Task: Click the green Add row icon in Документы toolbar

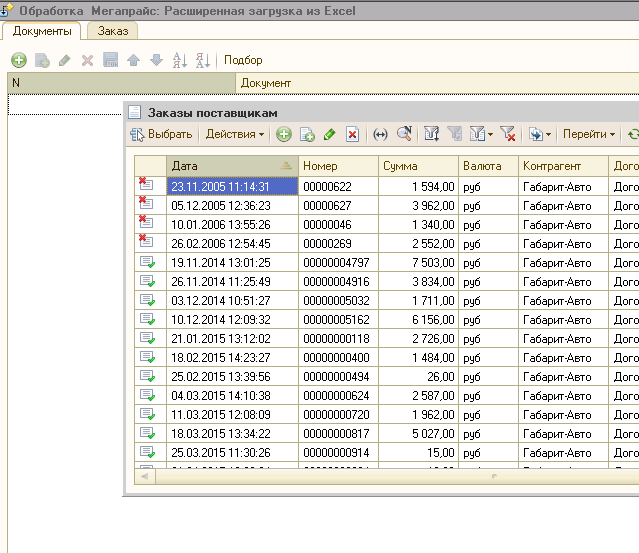Action: [19, 60]
